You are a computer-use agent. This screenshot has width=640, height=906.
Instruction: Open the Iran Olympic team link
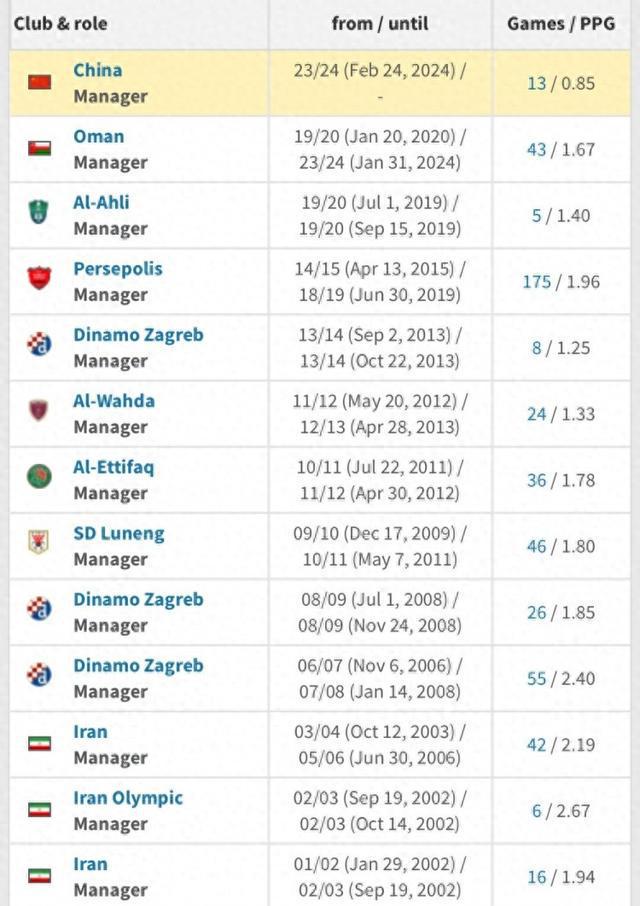click(x=128, y=798)
